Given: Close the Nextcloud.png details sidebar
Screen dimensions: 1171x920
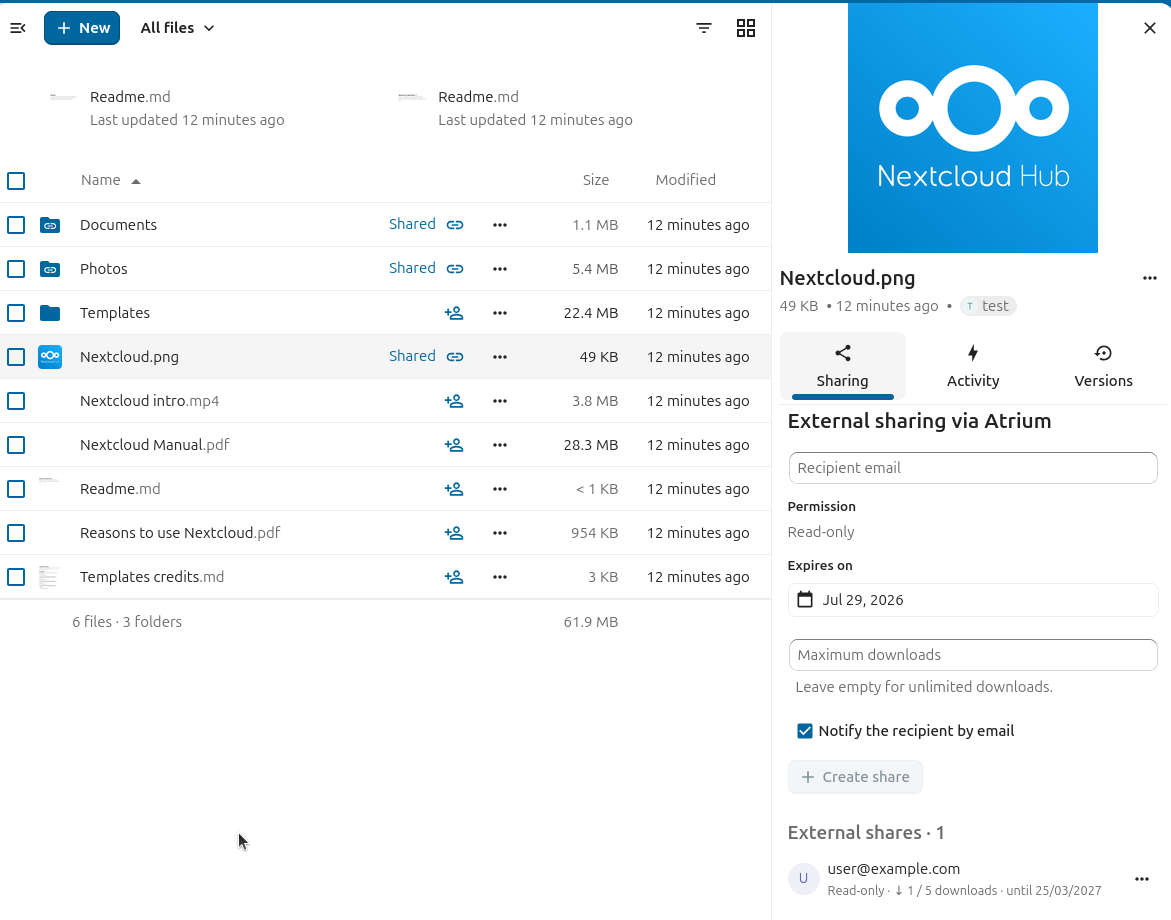Looking at the screenshot, I should 1149,28.
